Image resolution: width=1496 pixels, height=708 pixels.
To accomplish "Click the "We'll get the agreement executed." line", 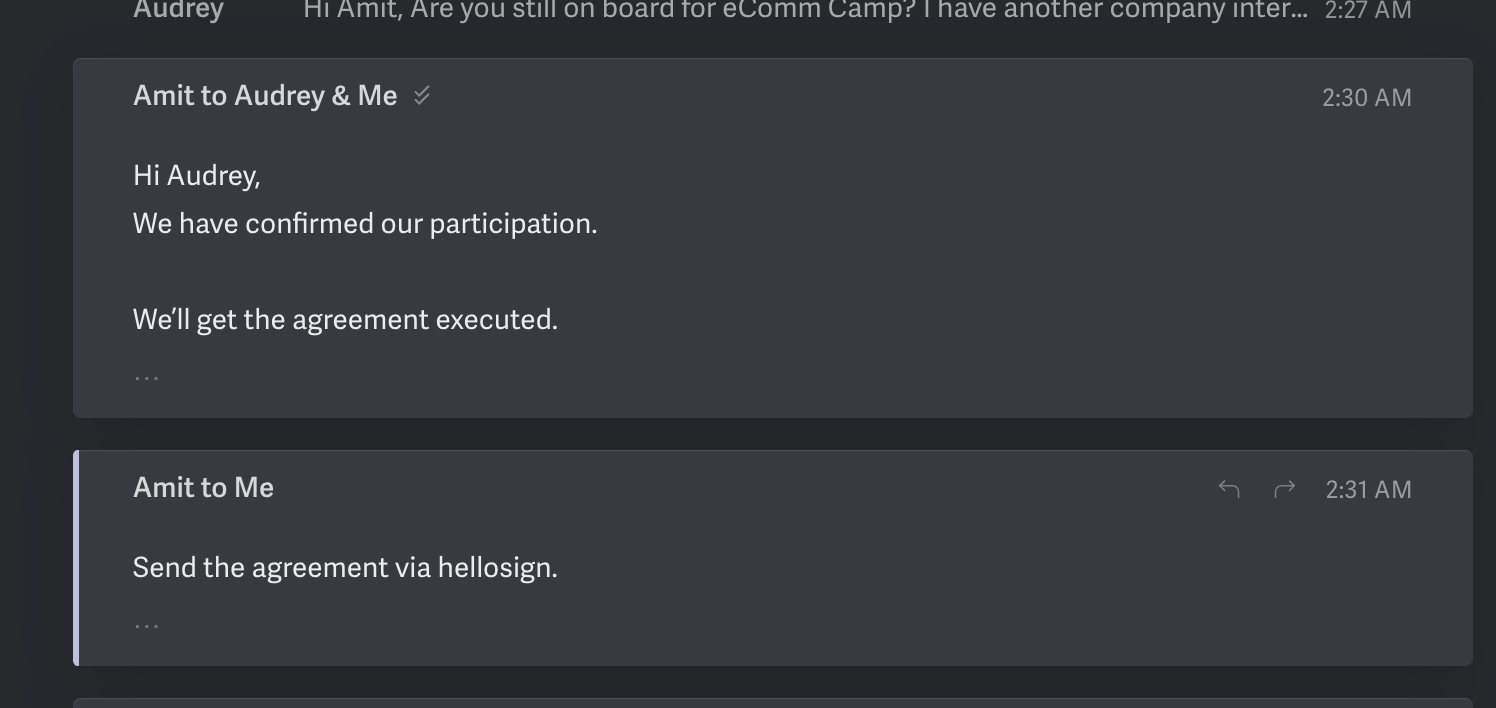I will click(x=345, y=320).
